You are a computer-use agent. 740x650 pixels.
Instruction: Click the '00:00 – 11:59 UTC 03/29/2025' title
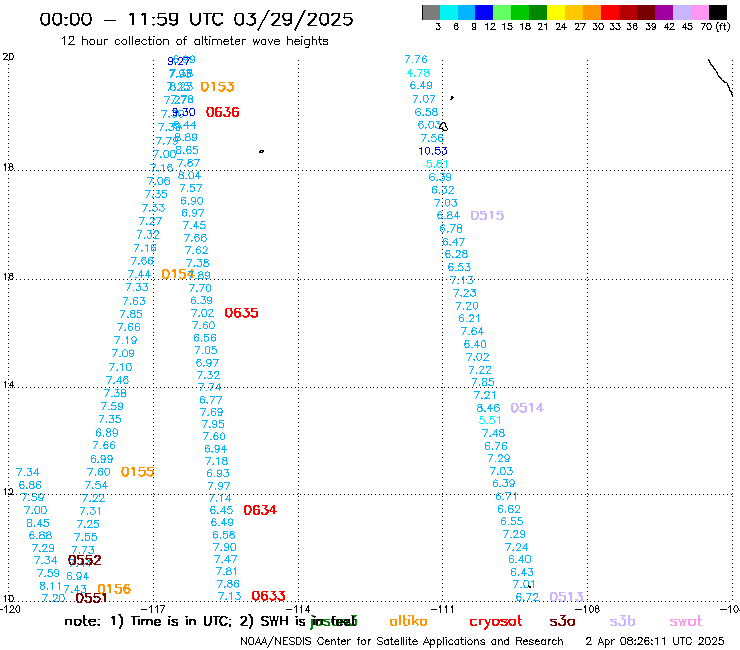click(x=196, y=19)
